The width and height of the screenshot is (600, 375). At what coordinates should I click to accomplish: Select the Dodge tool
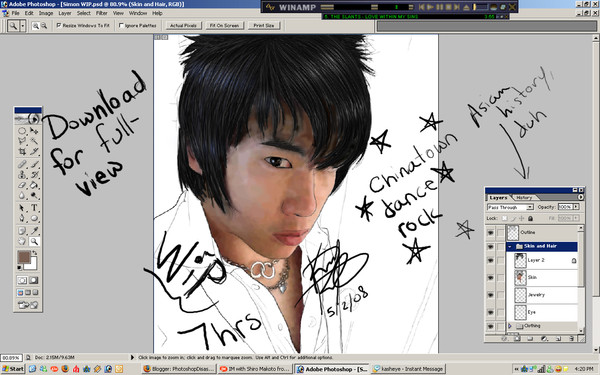point(34,196)
